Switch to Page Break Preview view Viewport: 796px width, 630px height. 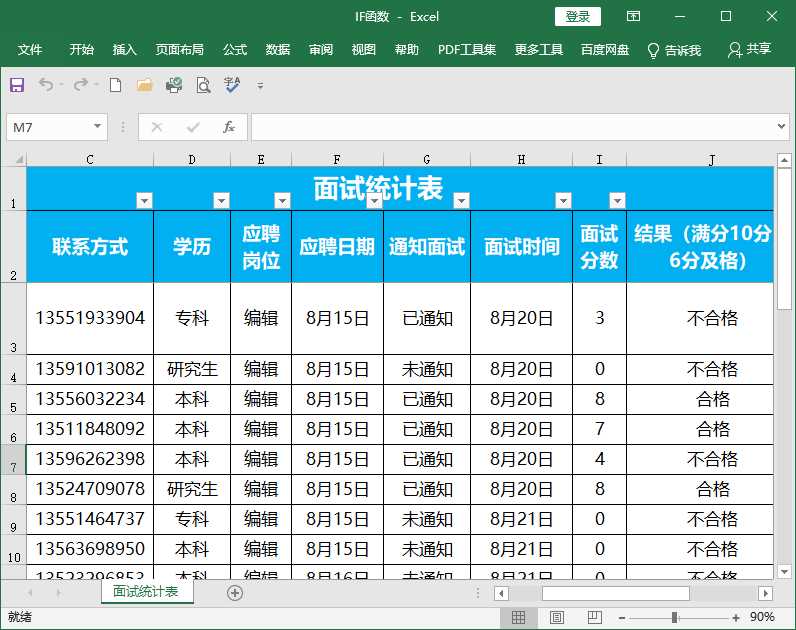coord(594,617)
